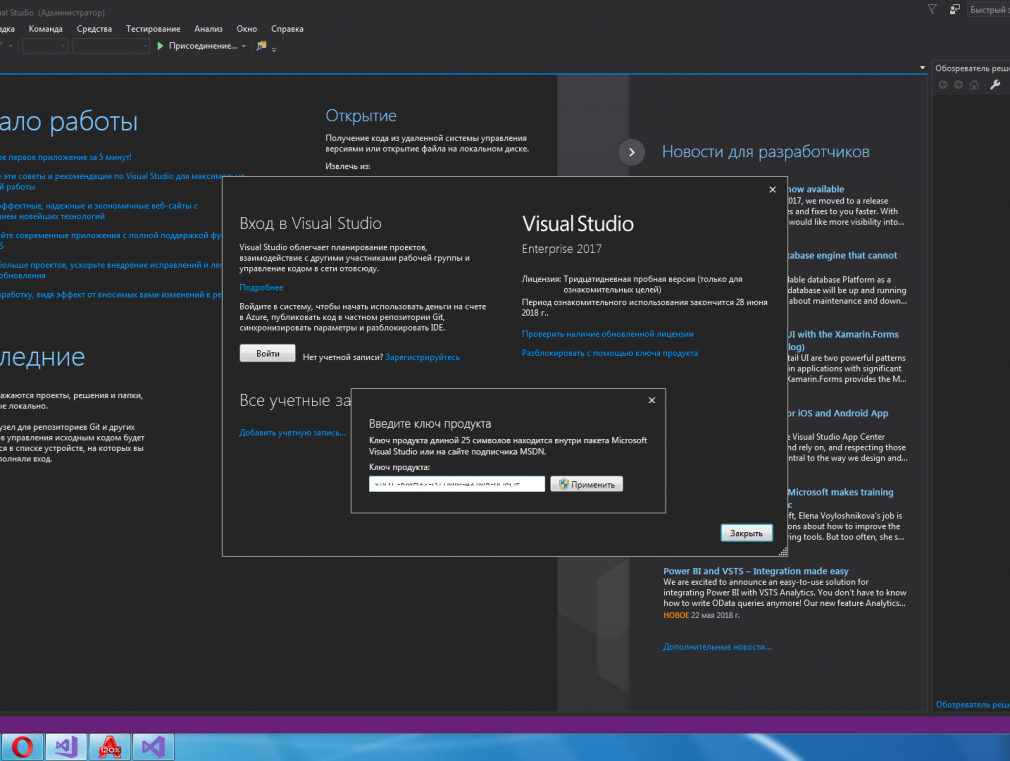
Task: Click the product key input field
Action: point(457,484)
